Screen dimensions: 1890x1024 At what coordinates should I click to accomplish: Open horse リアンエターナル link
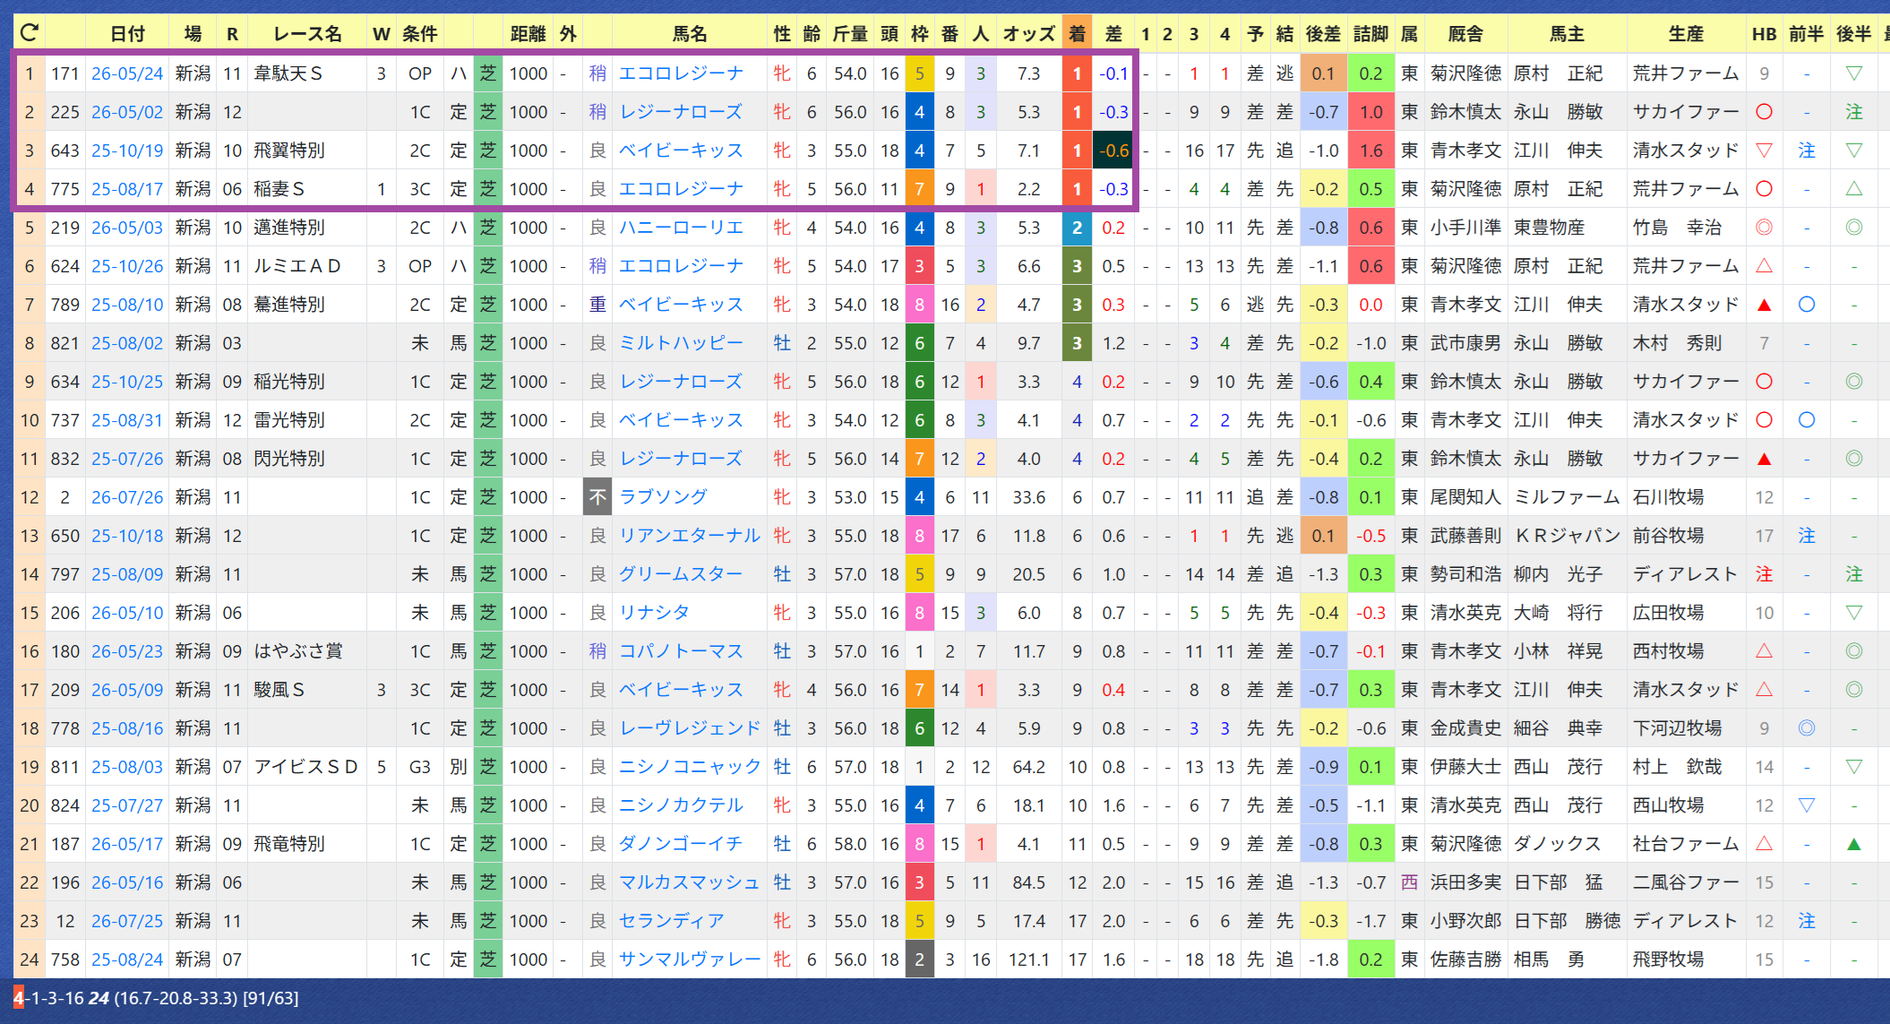690,535
